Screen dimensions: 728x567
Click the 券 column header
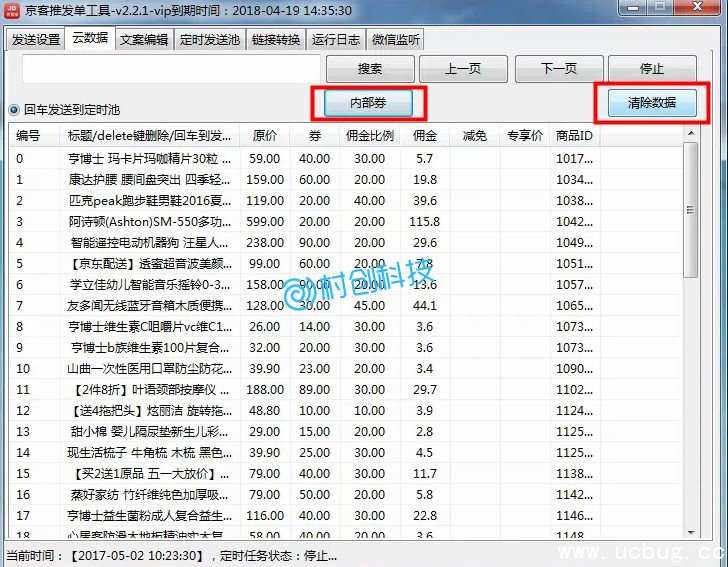pos(315,136)
